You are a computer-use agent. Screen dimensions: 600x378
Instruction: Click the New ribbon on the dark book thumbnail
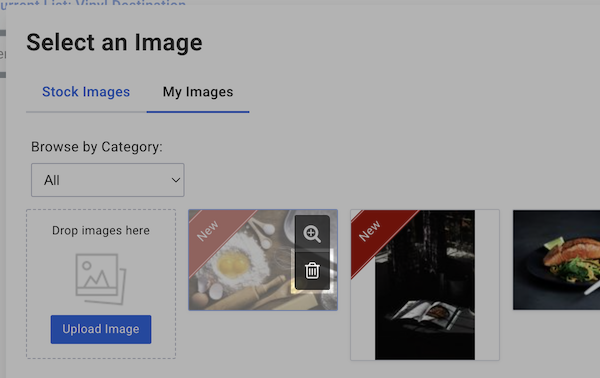click(x=370, y=230)
